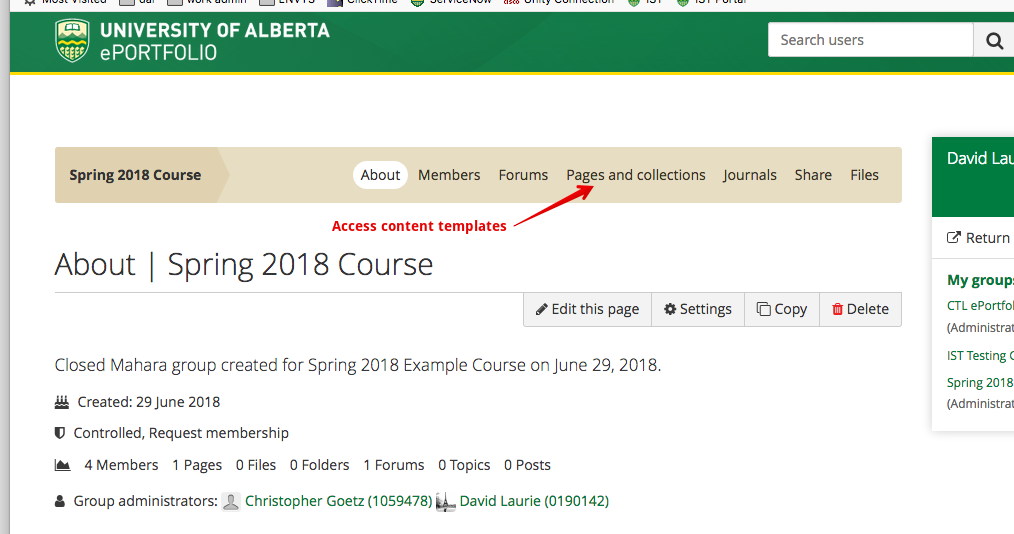This screenshot has width=1014, height=534.
Task: Open IST Testing group link
Action: (x=980, y=356)
